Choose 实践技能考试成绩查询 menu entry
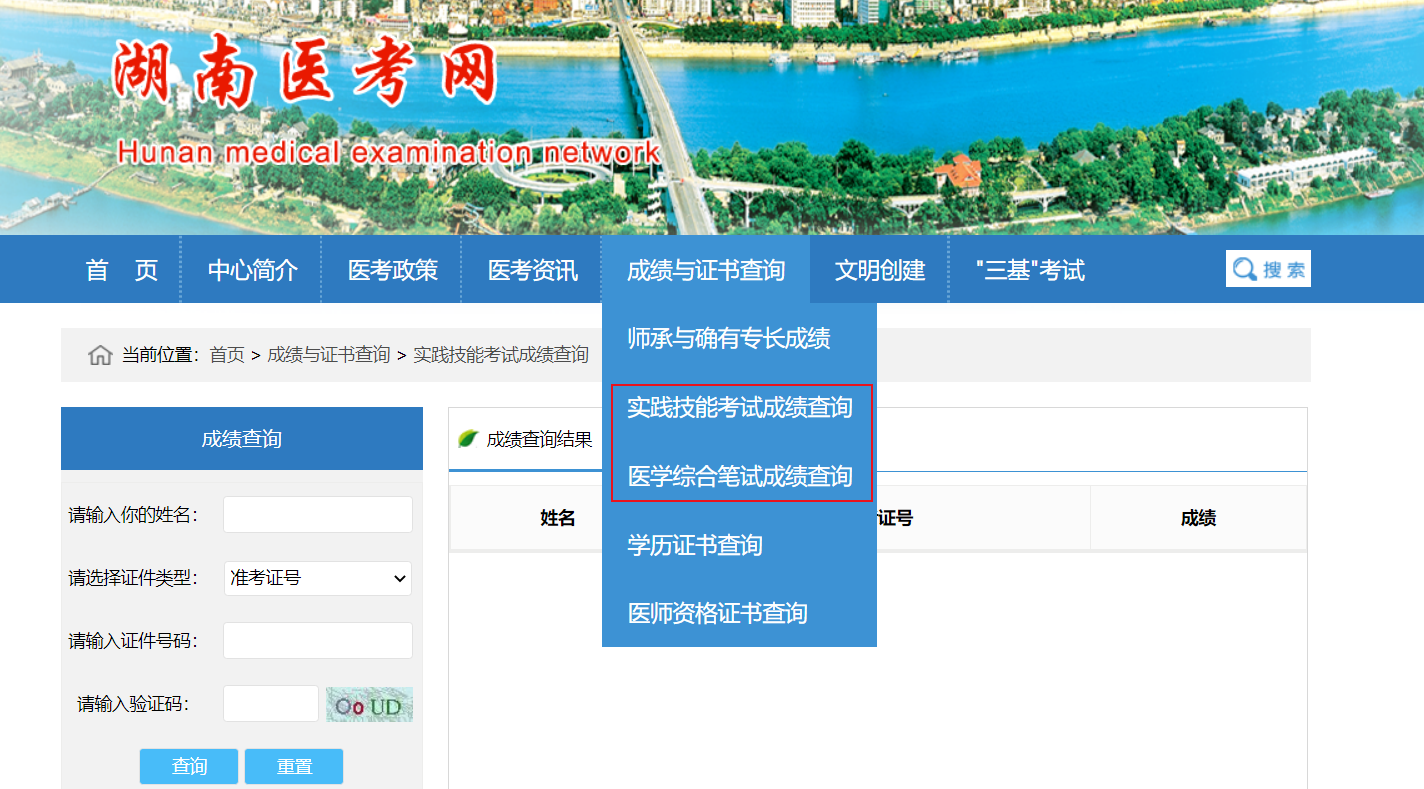The image size is (1424, 789). [739, 408]
